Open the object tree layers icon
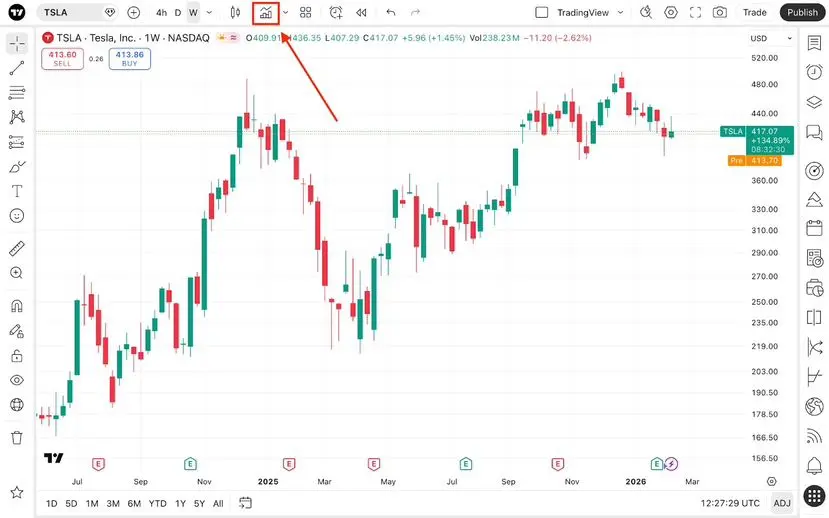829x518 pixels. [814, 102]
